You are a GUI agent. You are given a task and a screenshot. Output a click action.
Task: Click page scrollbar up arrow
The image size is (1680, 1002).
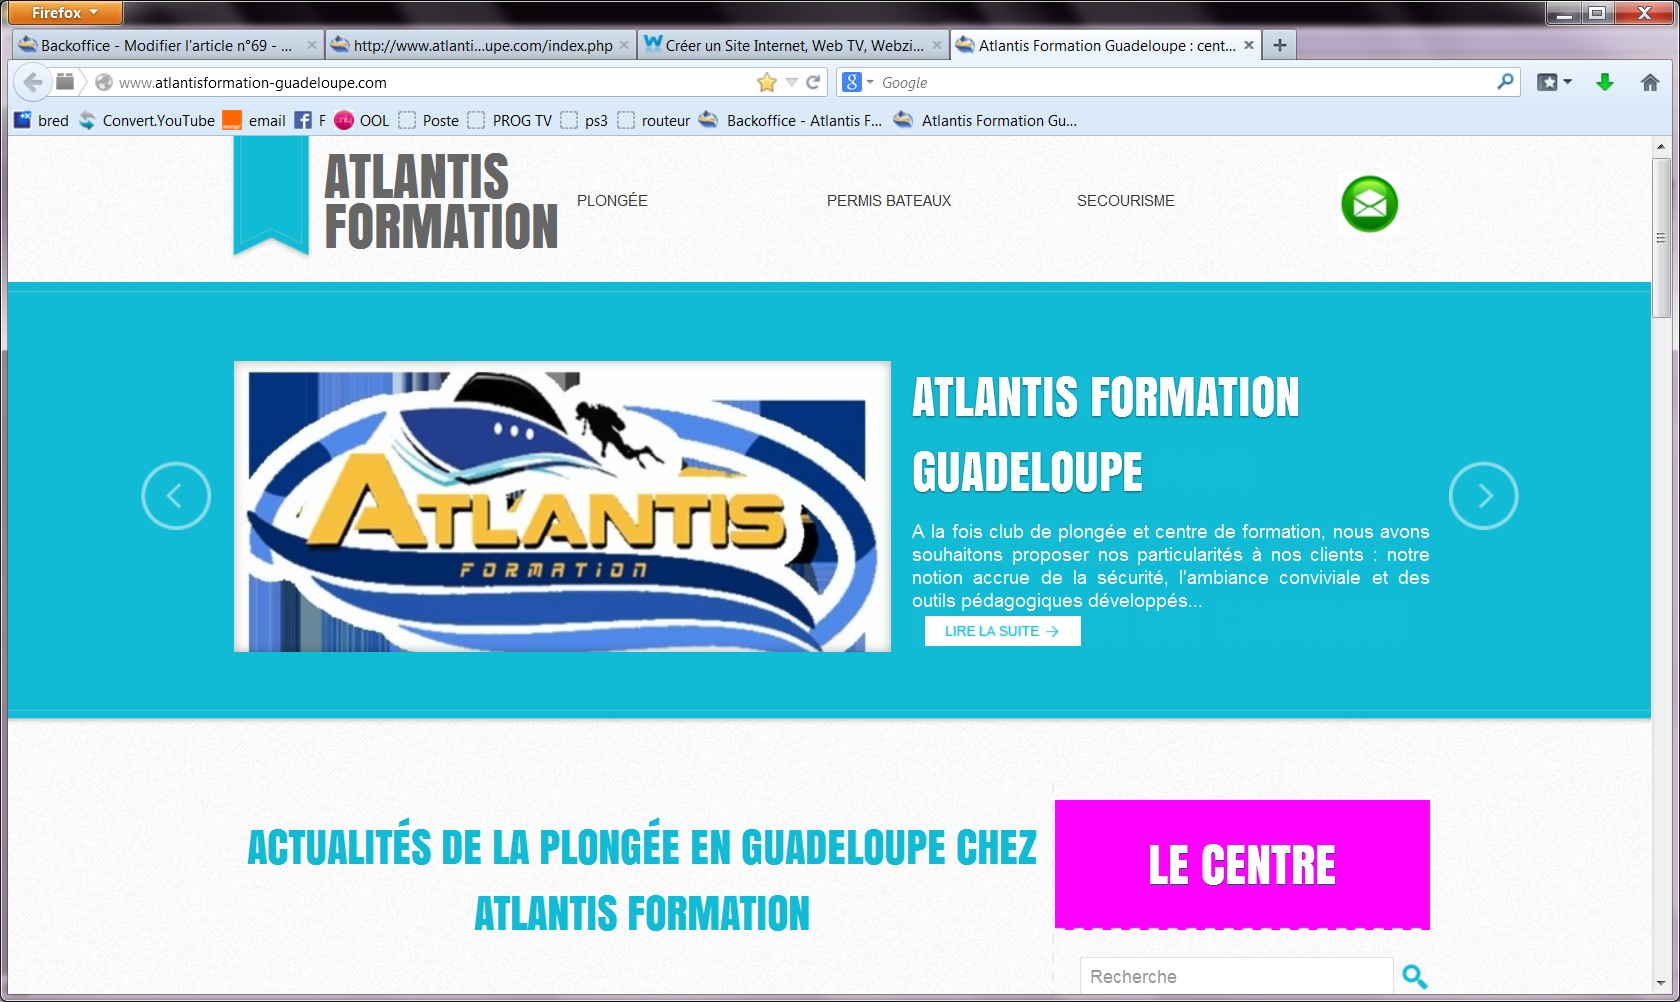1661,146
